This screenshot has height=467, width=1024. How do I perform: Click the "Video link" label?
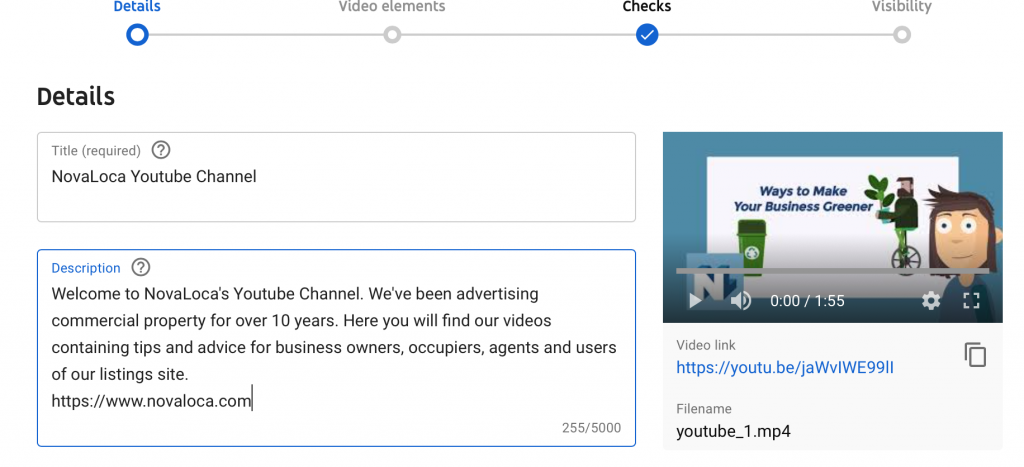click(706, 345)
